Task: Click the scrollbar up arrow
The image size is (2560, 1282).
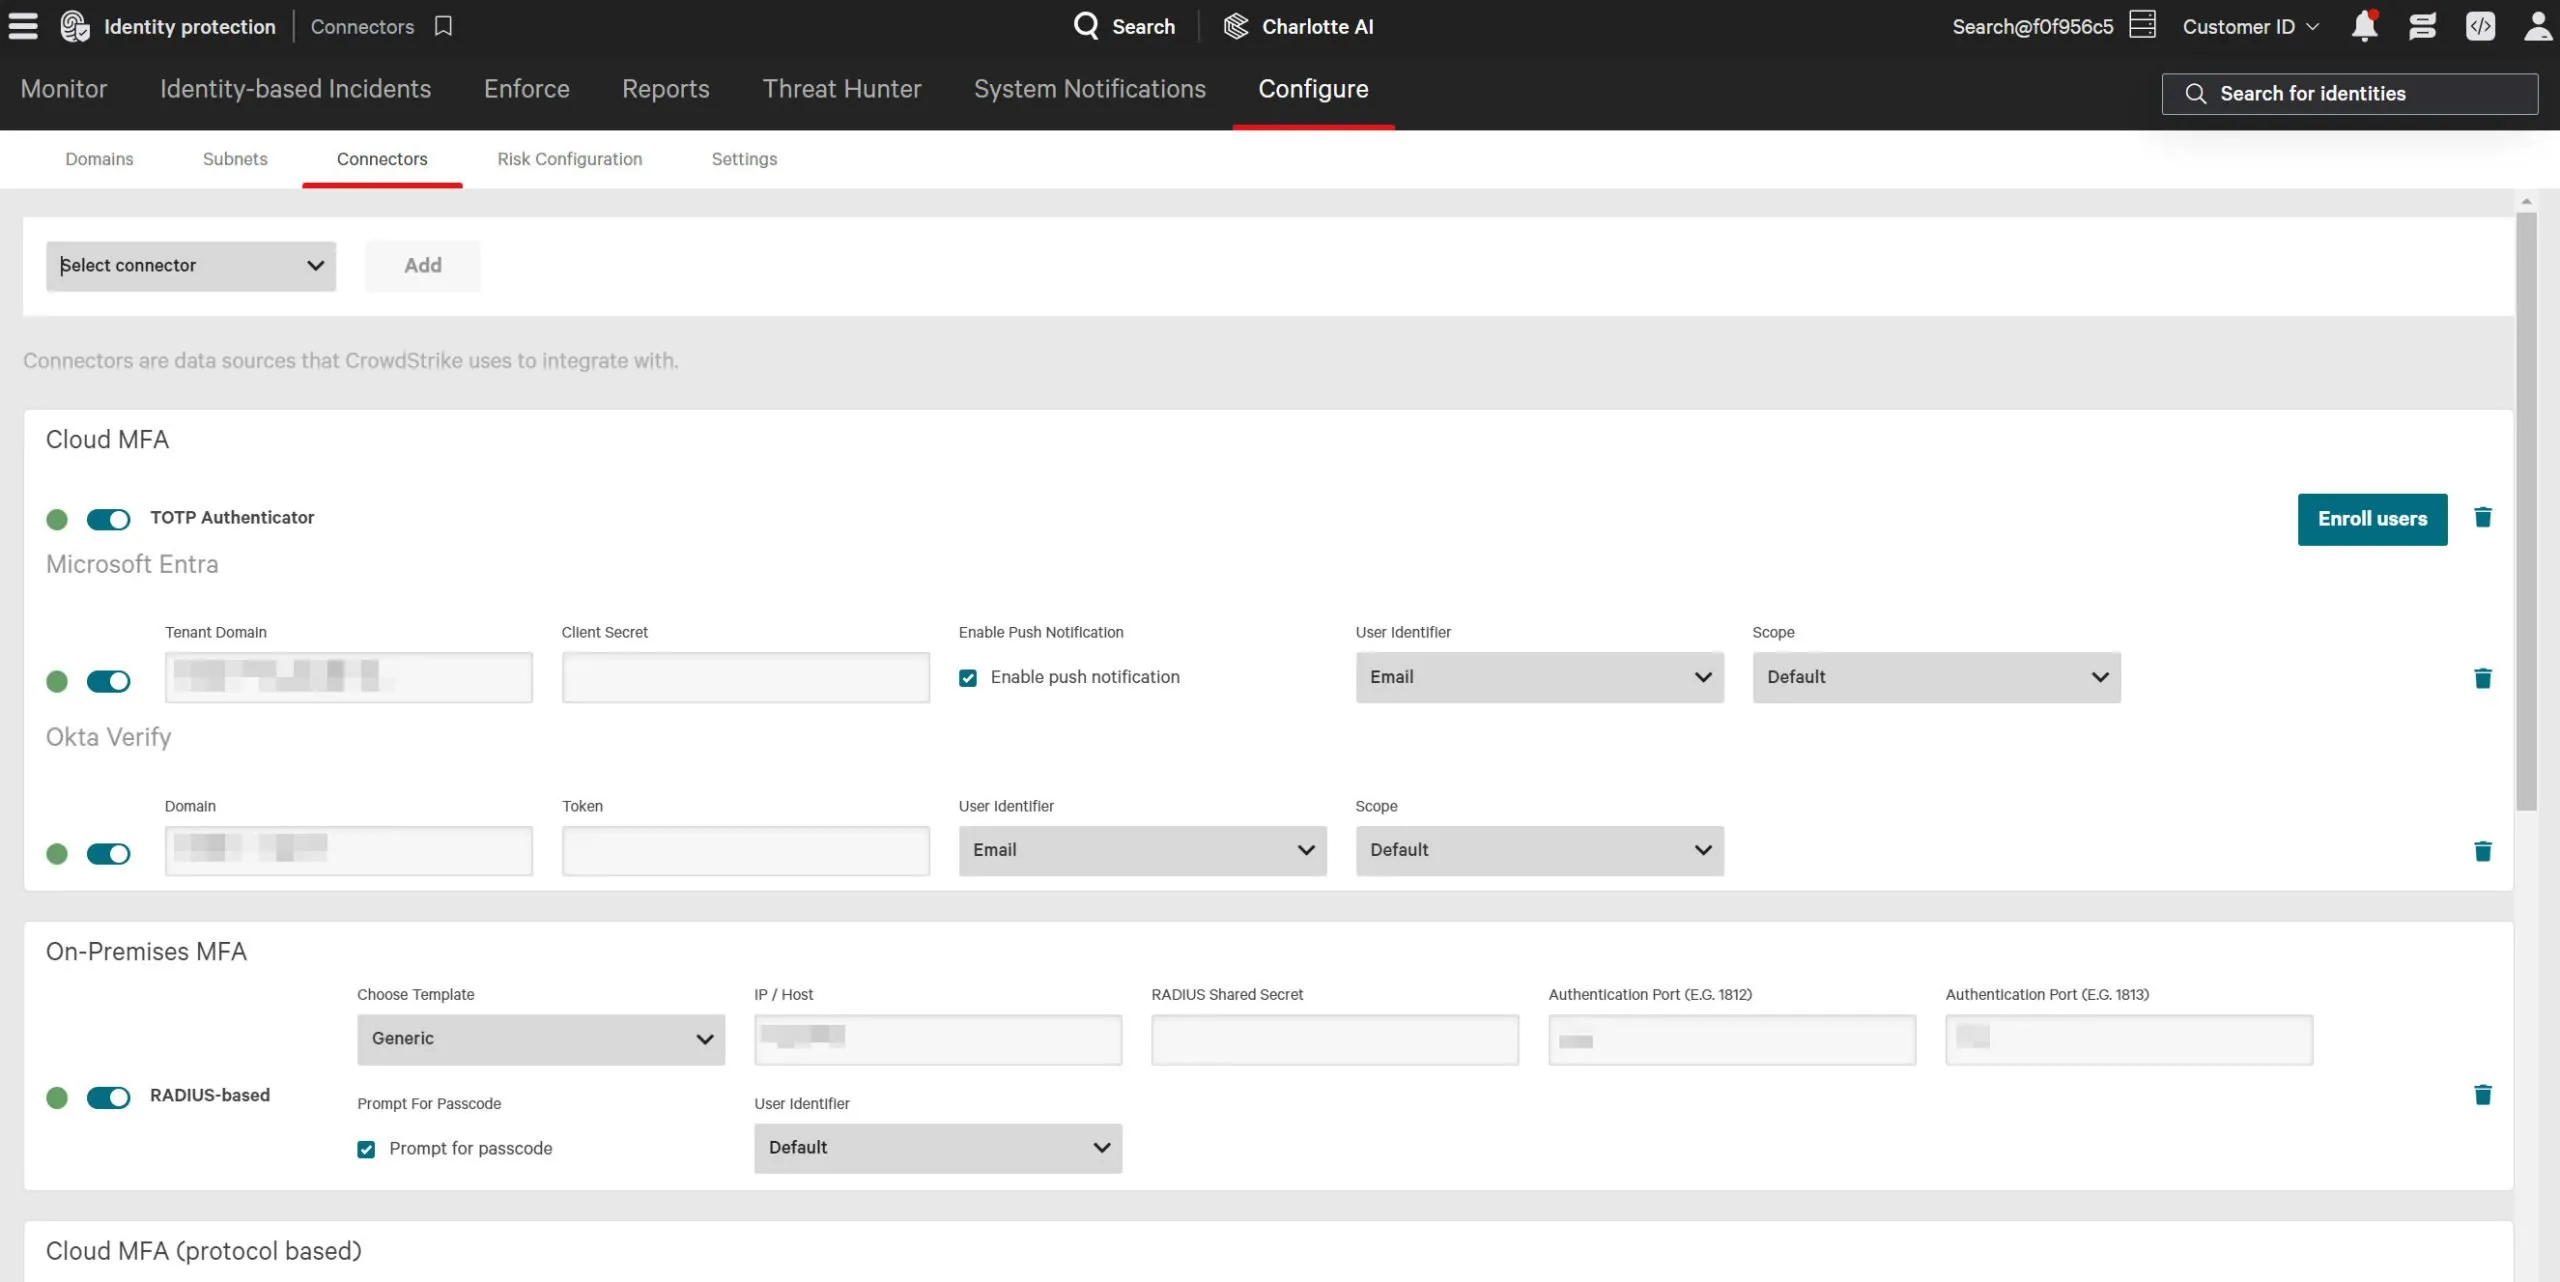Action: click(2527, 202)
